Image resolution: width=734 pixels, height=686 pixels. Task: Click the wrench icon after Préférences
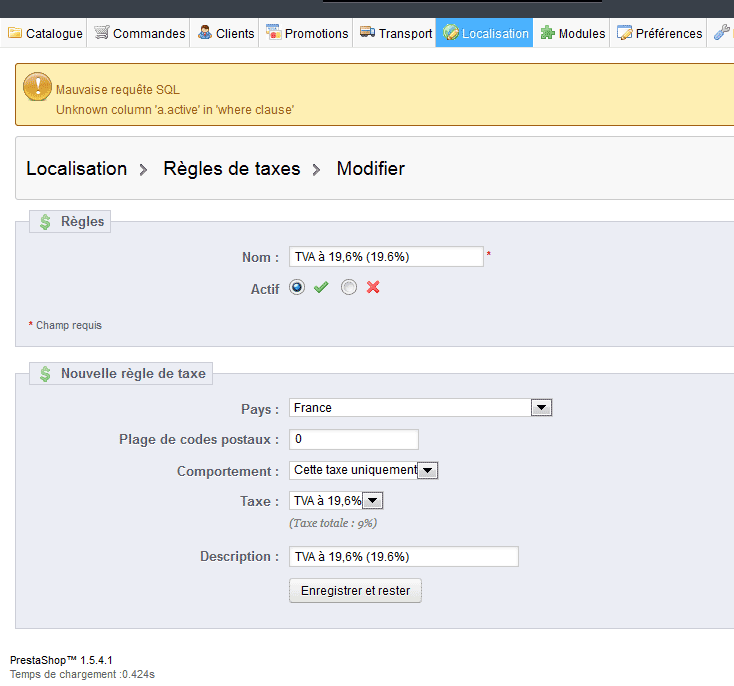721,32
